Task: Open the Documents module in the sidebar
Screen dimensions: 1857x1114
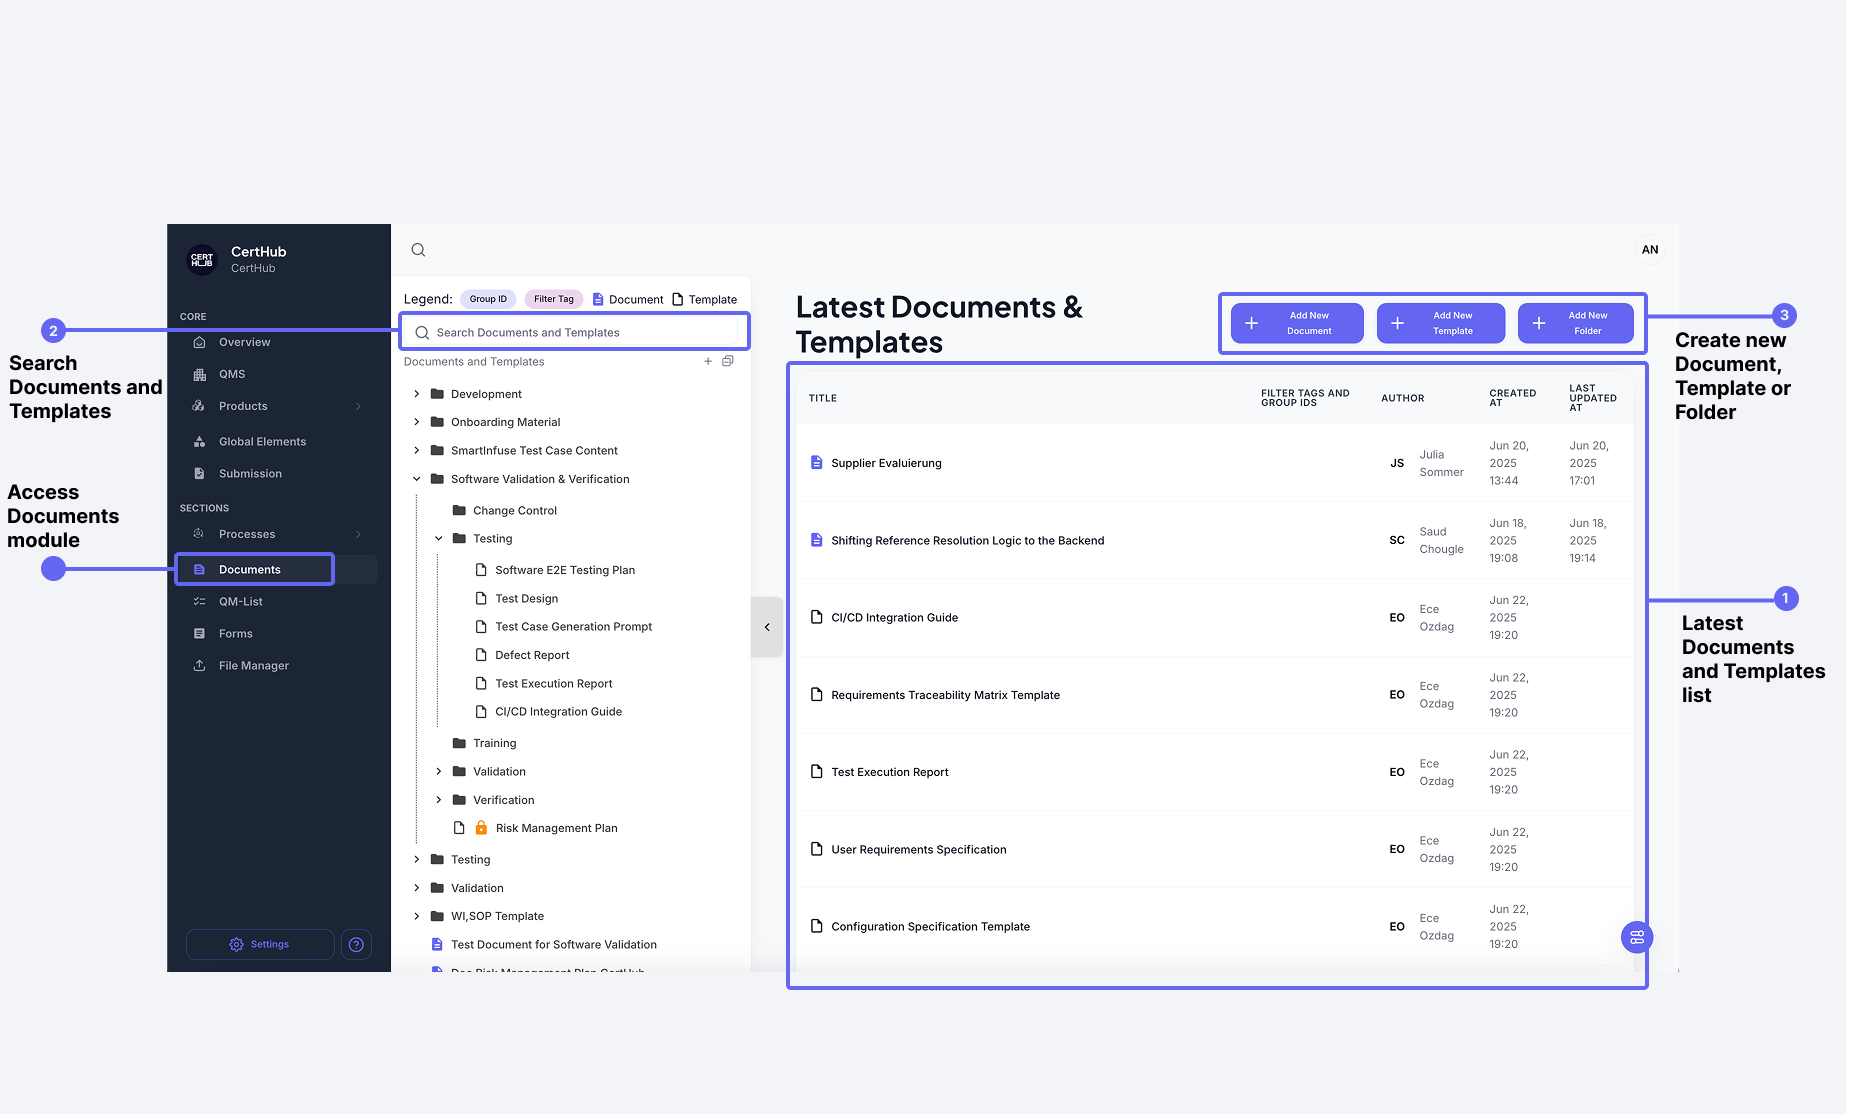Action: point(253,568)
